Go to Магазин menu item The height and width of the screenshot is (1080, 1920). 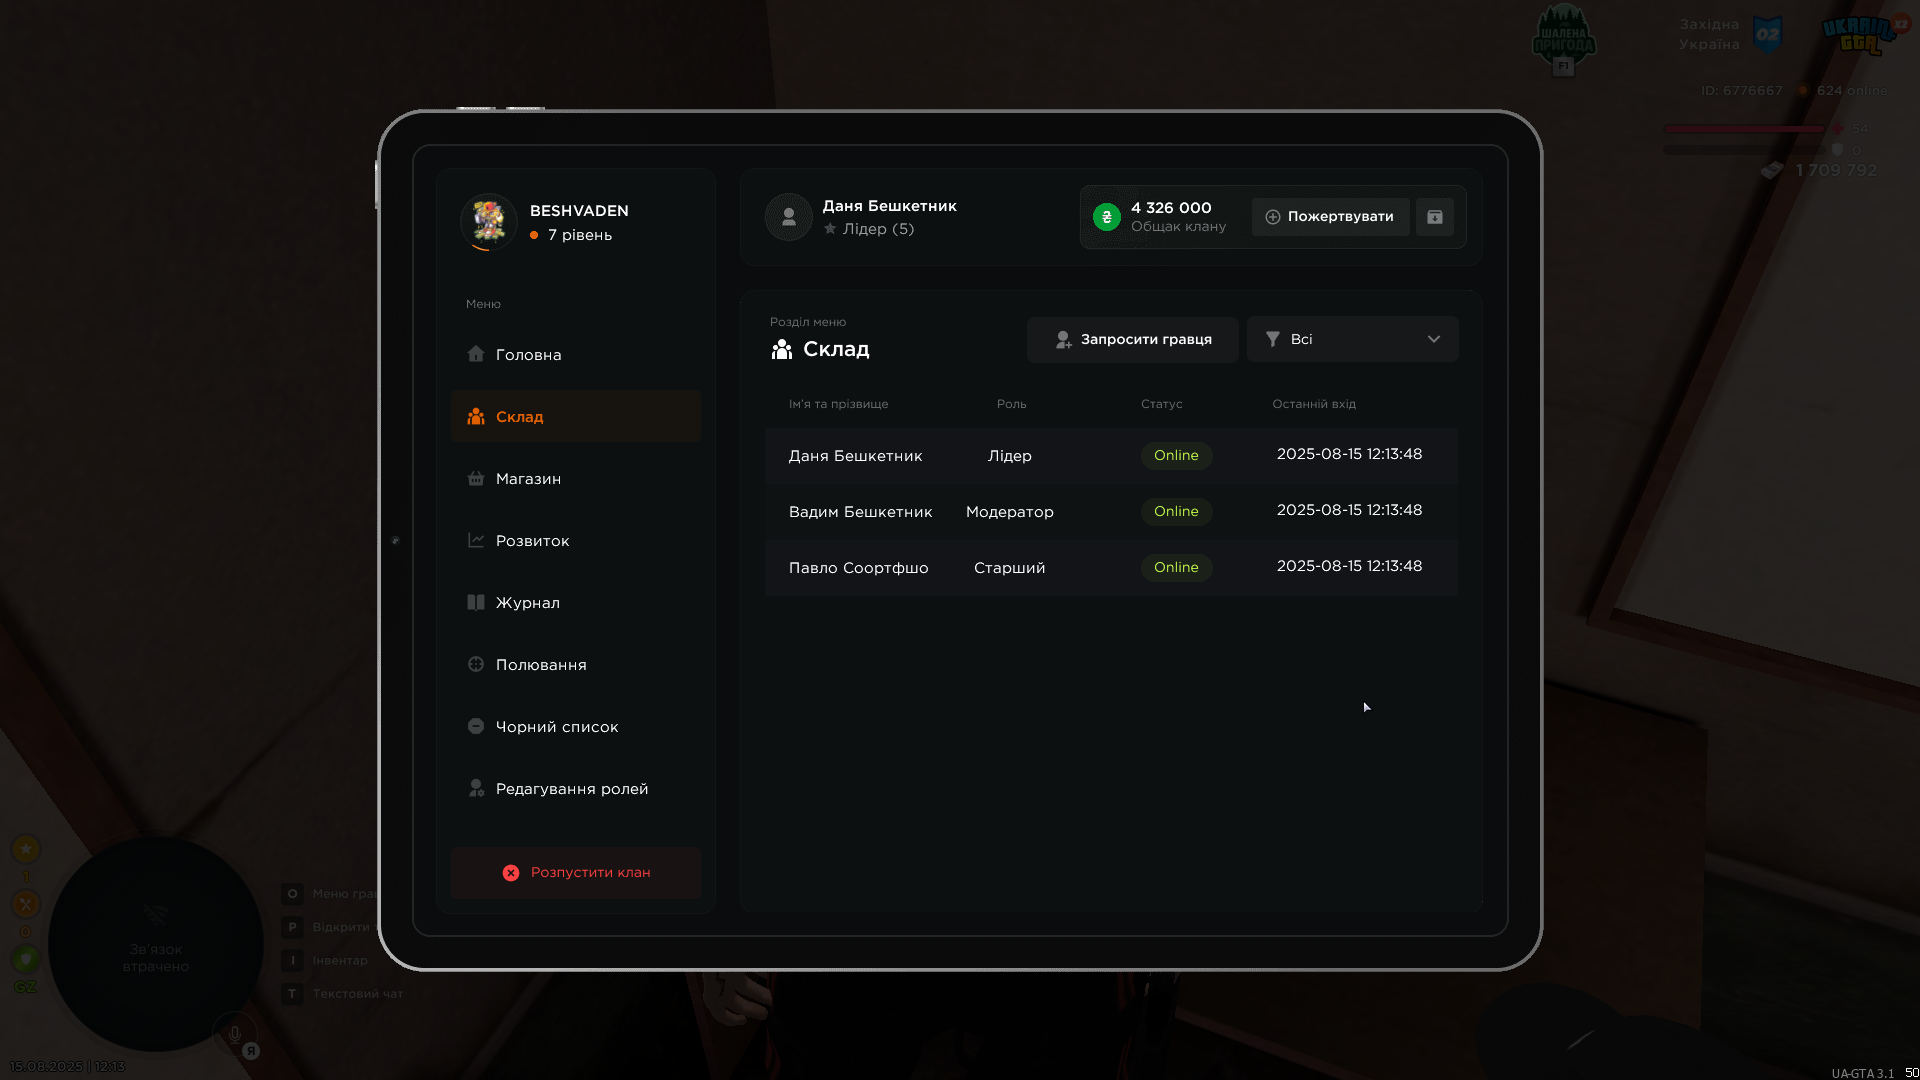tap(528, 479)
